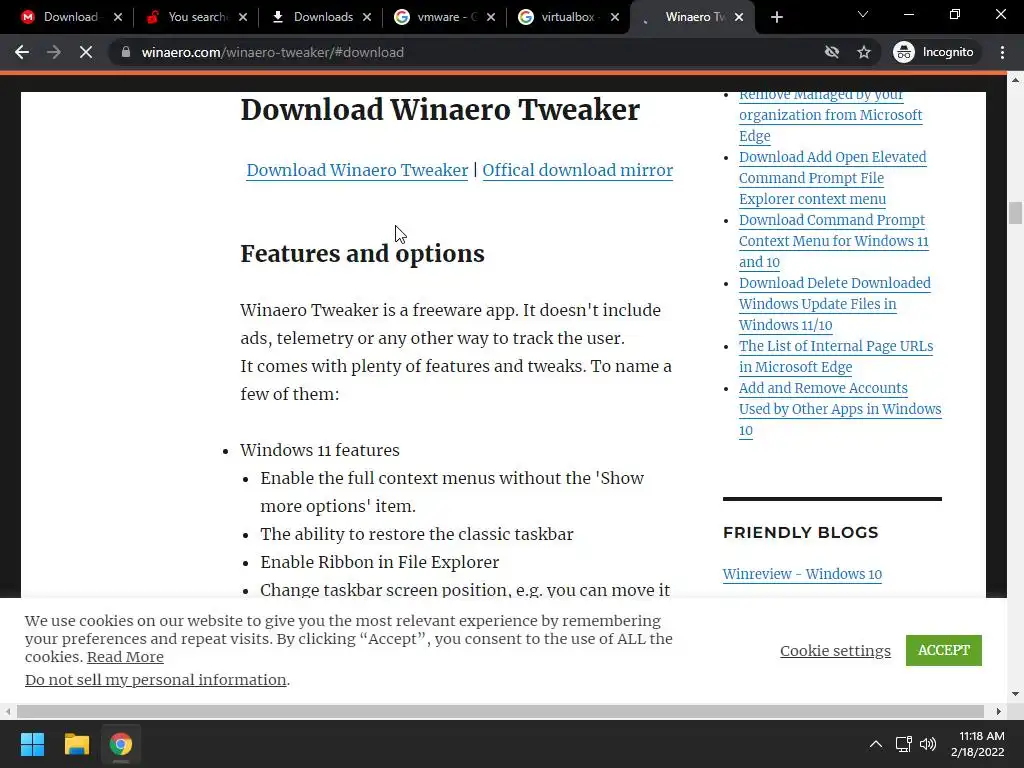Click 'Enable Ribbon in File Explorer' text
The image size is (1024, 768).
pos(379,562)
